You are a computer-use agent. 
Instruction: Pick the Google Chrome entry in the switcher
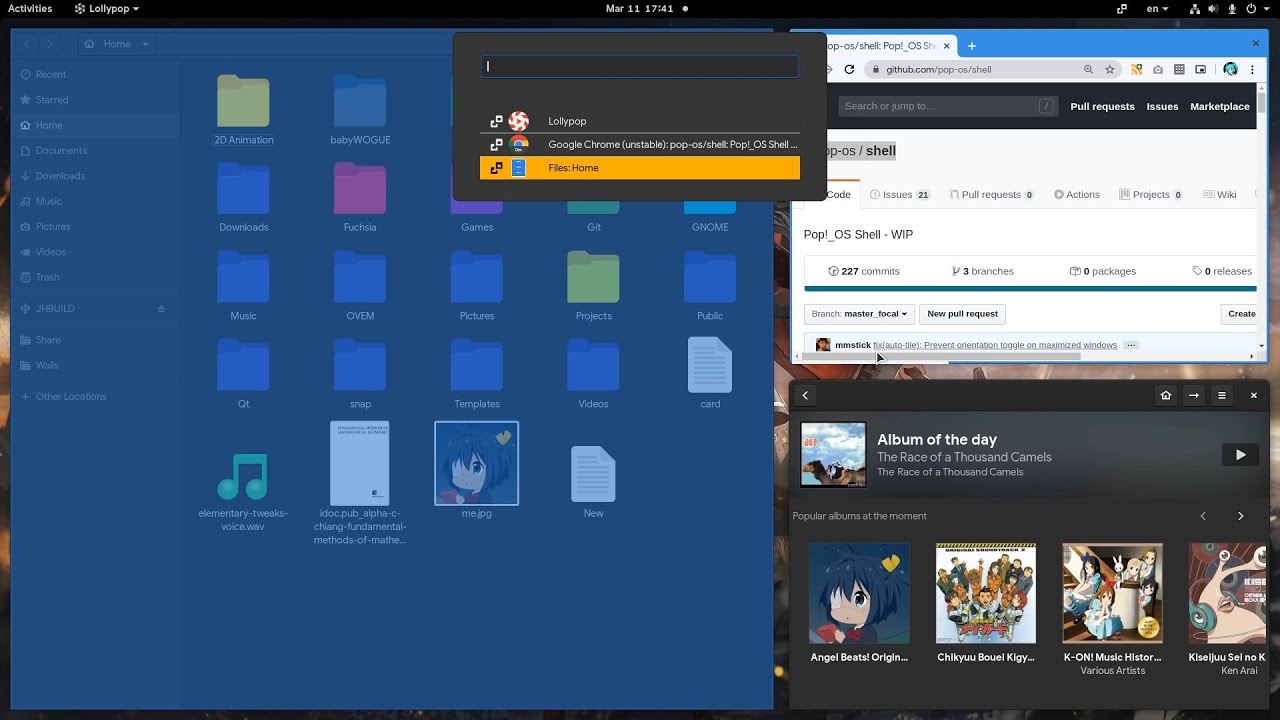pos(640,145)
